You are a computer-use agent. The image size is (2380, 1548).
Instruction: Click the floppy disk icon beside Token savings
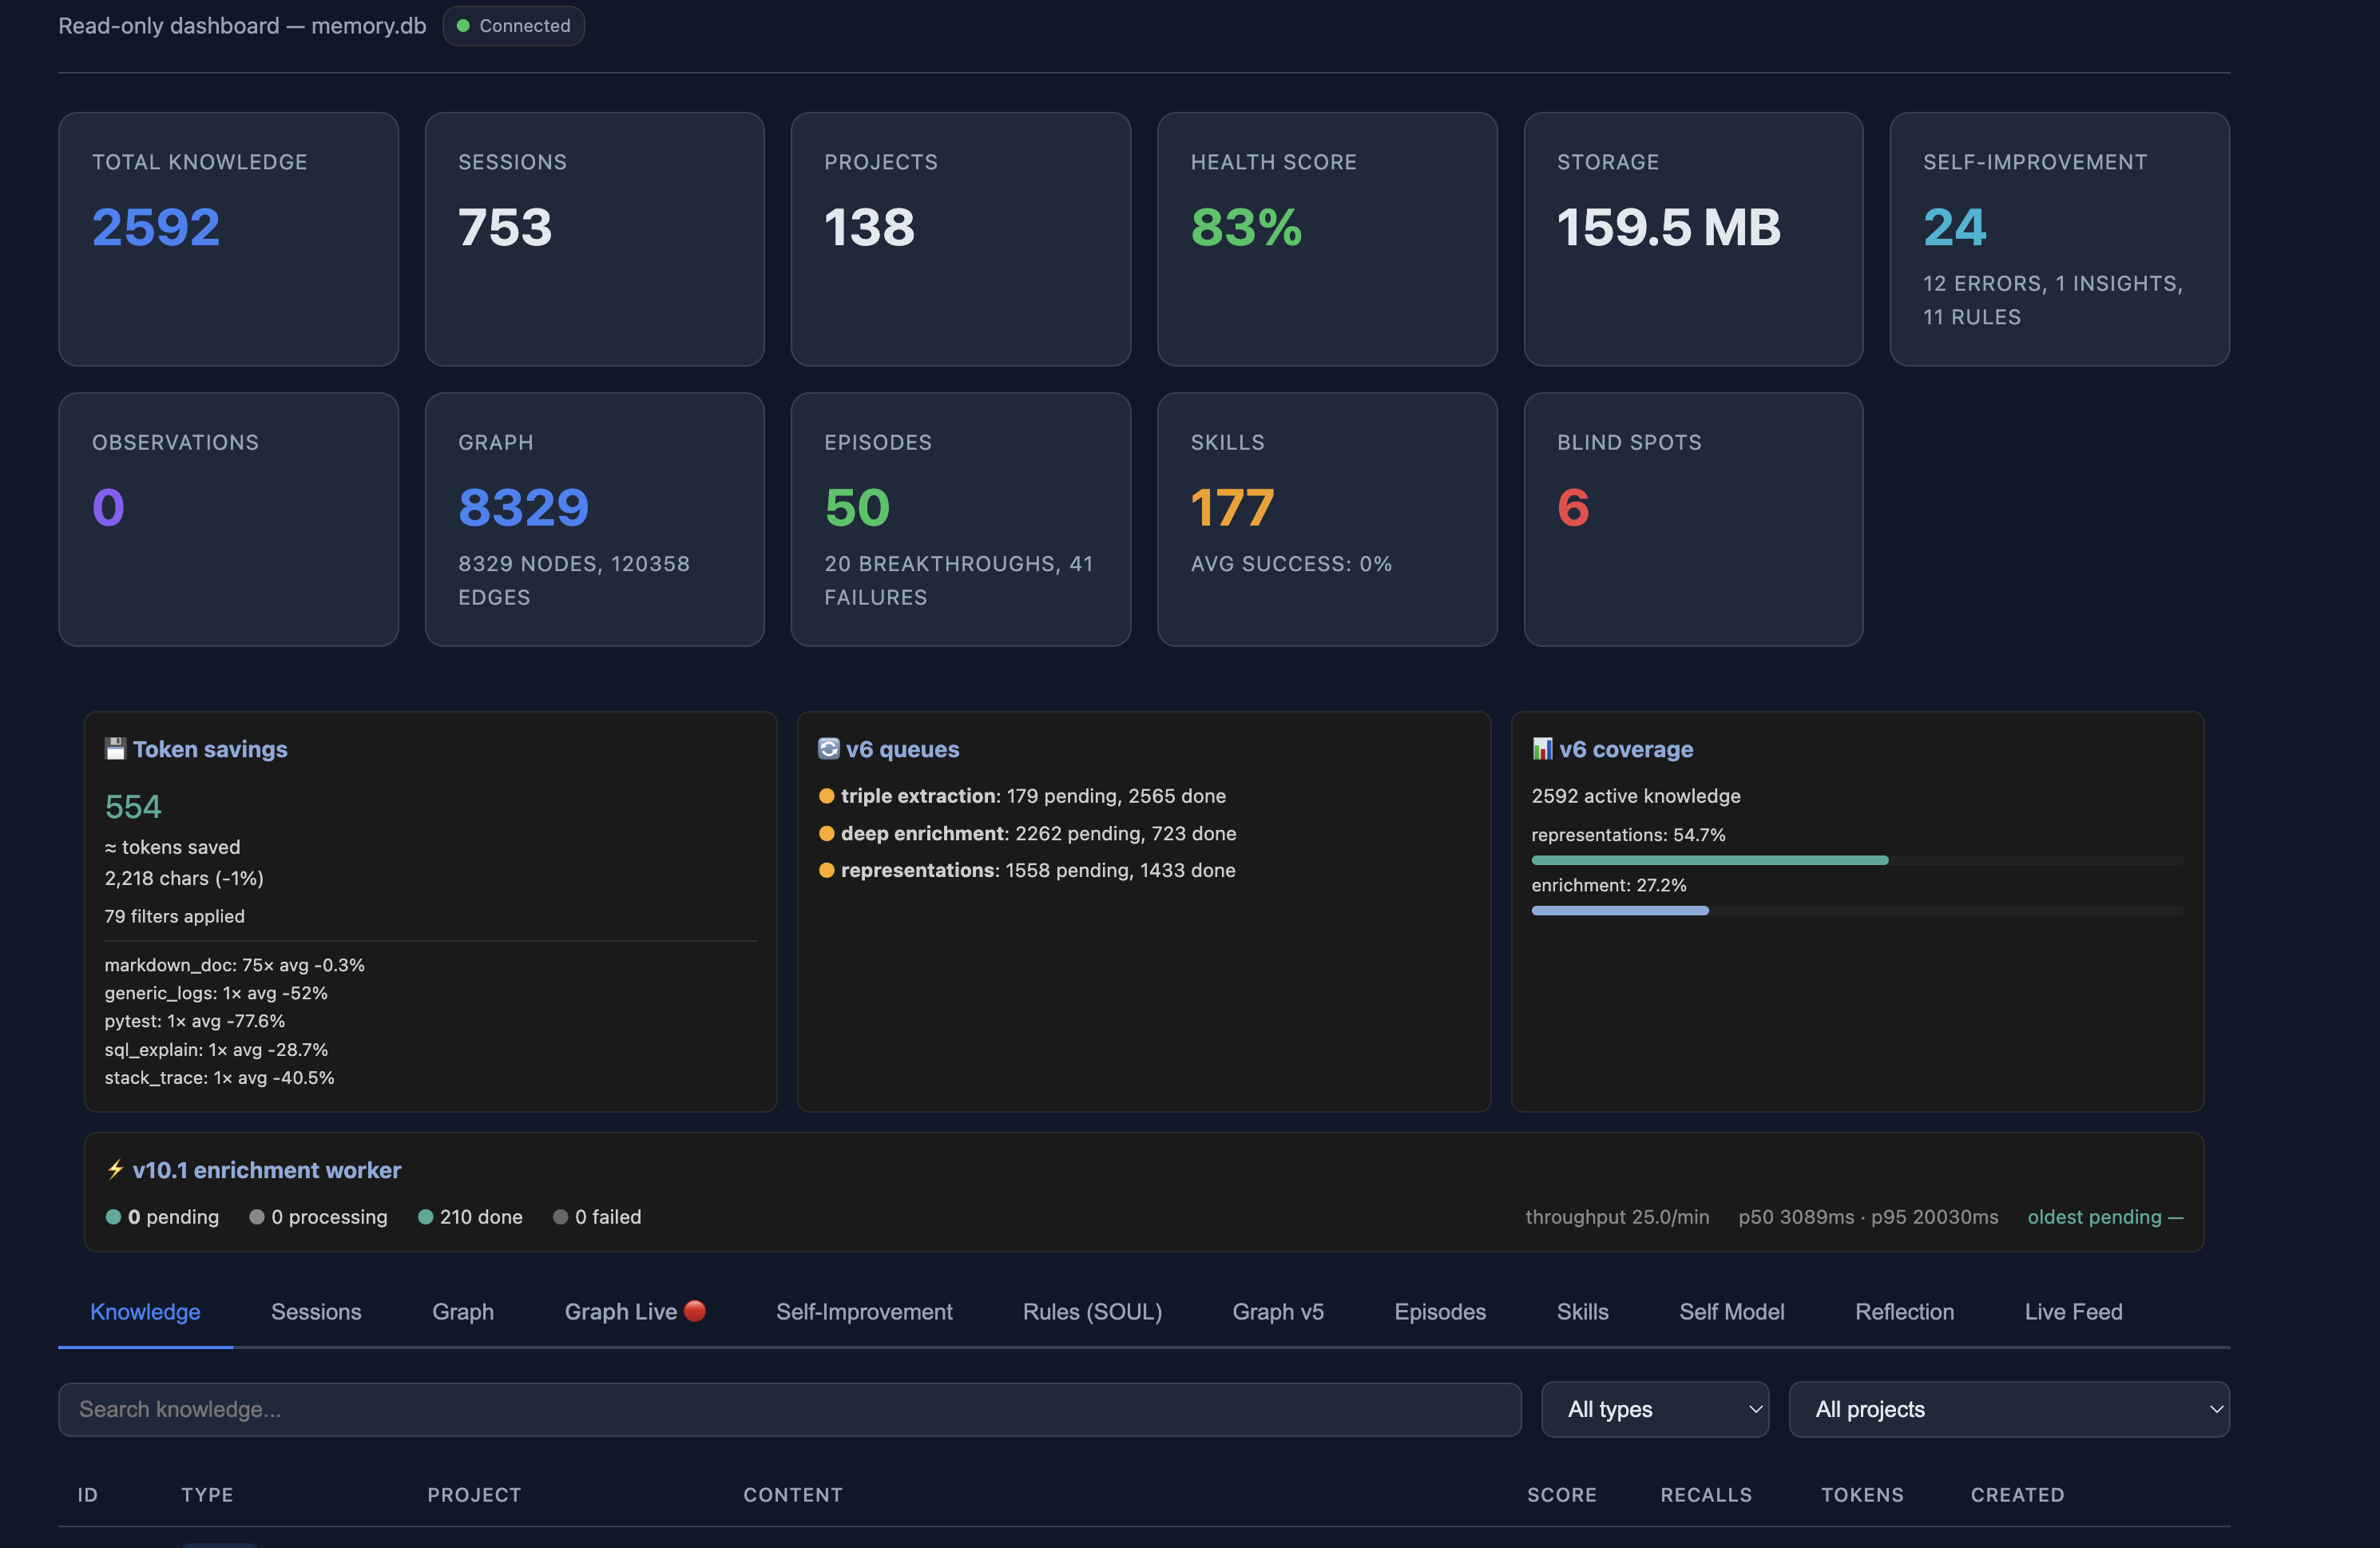pos(115,749)
